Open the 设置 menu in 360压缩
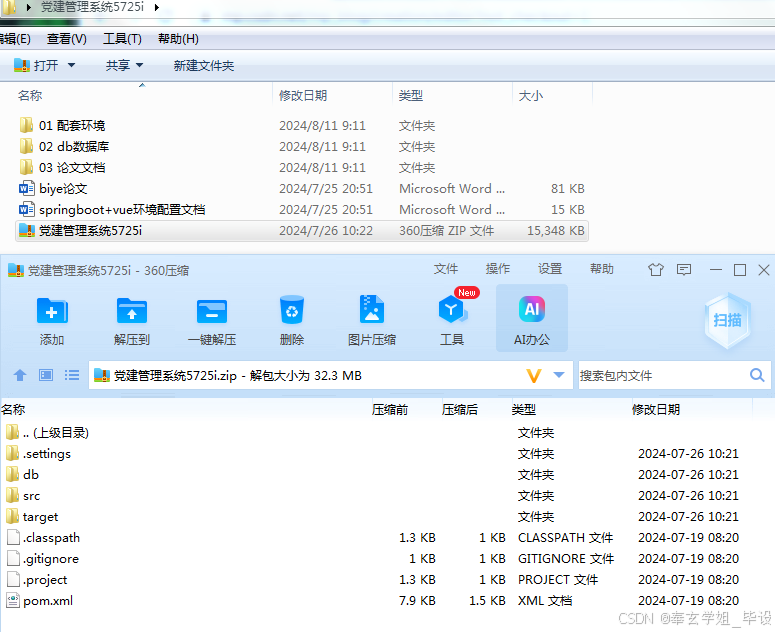This screenshot has height=632, width=775. point(550,269)
